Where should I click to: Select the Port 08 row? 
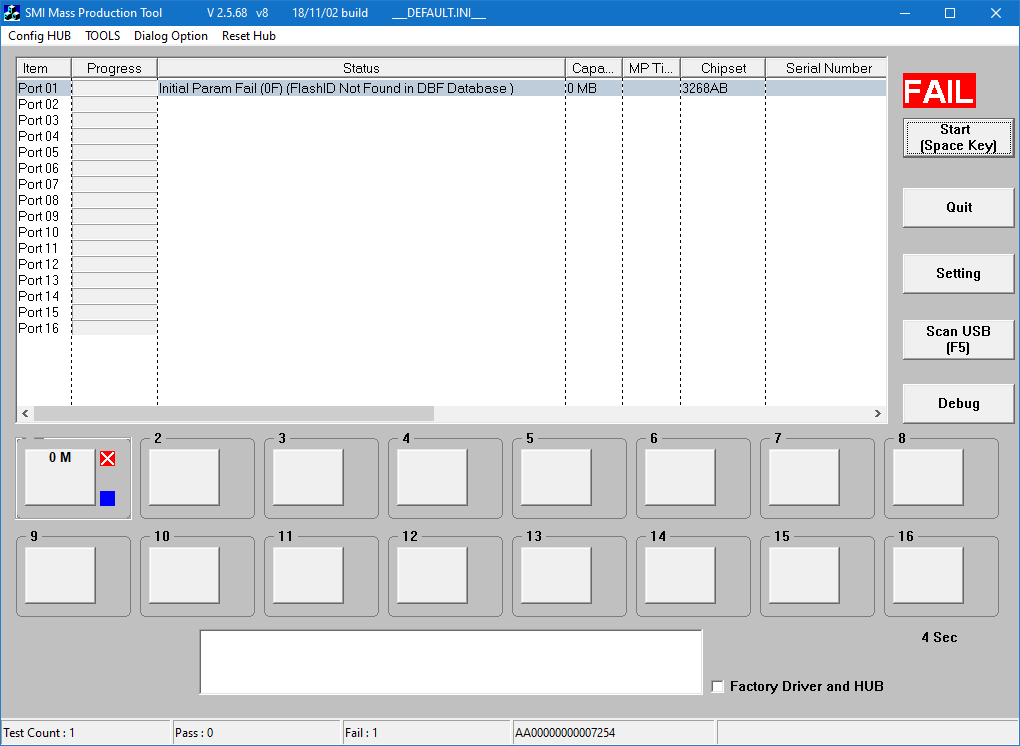[x=451, y=200]
